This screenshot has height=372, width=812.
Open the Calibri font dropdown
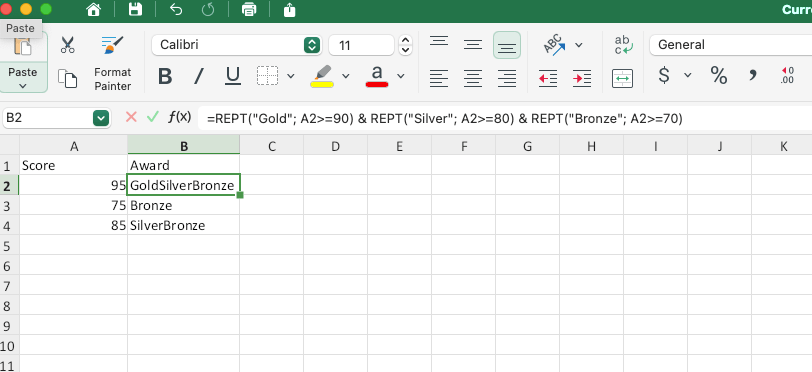(x=311, y=45)
